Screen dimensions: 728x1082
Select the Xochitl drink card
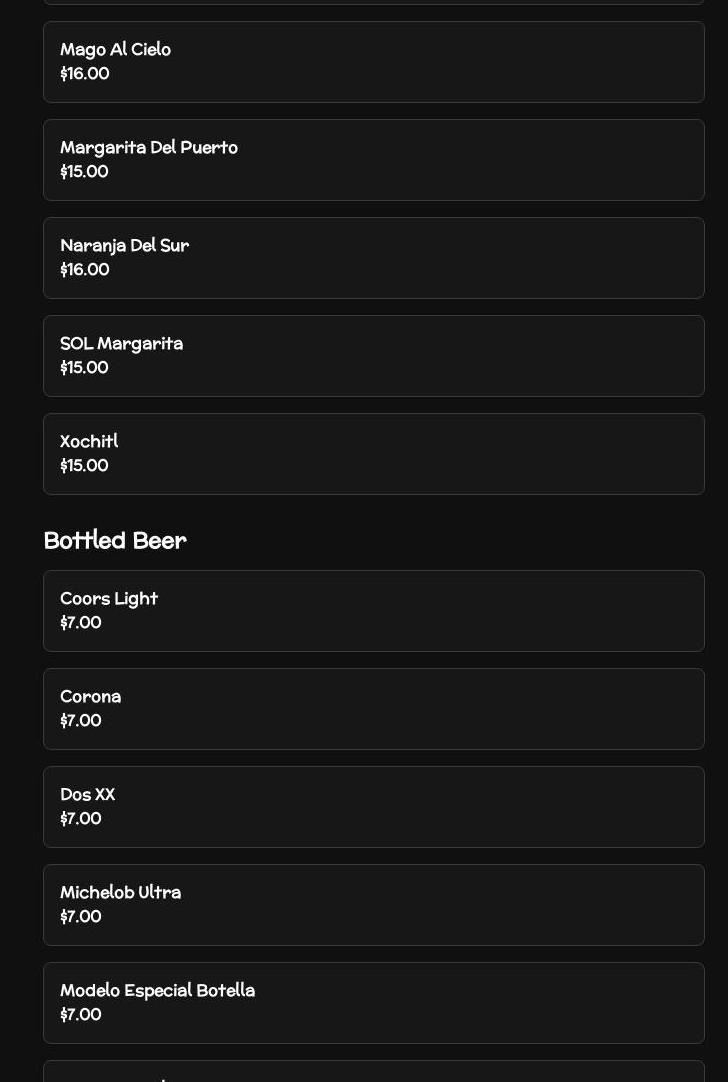(373, 454)
